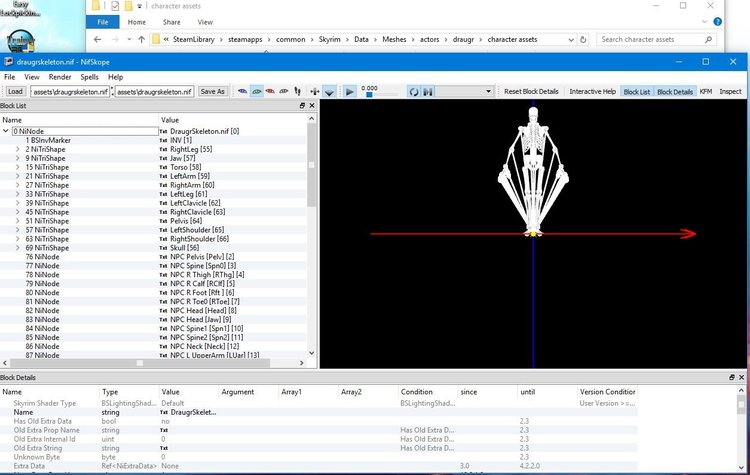Click Interactive Help in toolbar

coord(592,91)
